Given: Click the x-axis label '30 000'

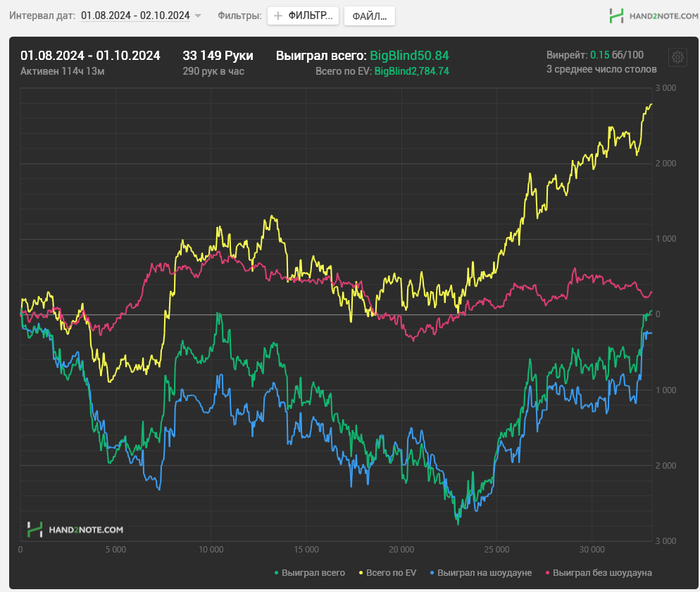Looking at the screenshot, I should [592, 550].
